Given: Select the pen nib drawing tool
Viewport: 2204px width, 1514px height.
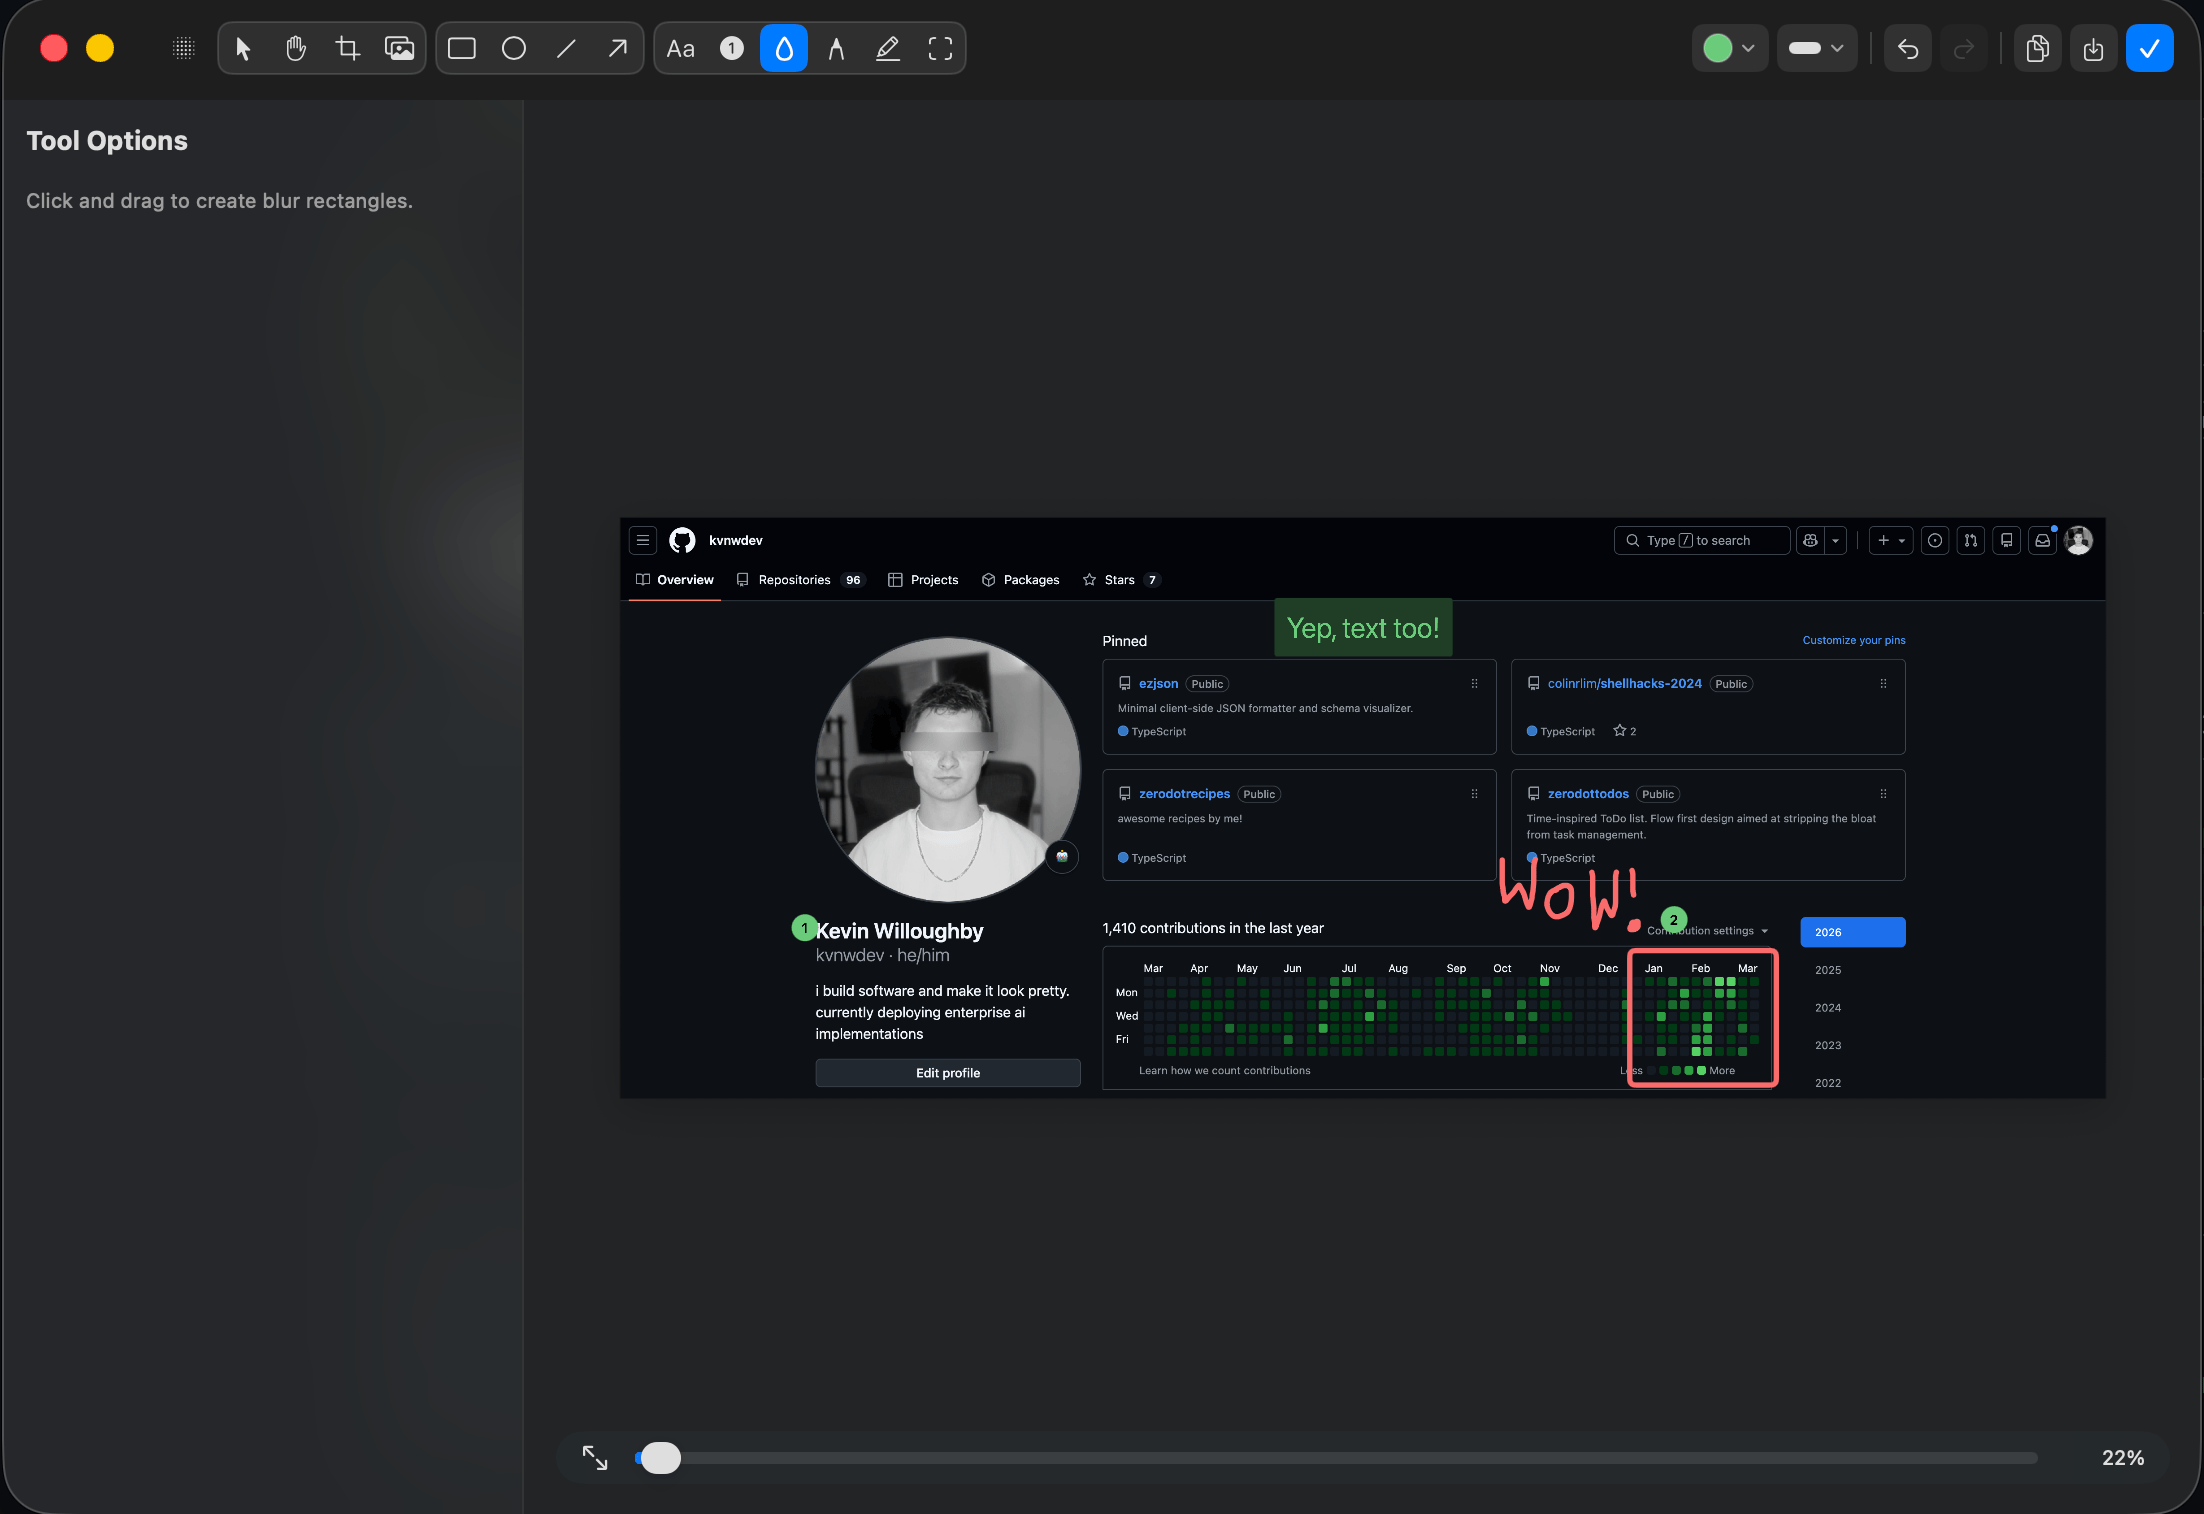Looking at the screenshot, I should (x=836, y=48).
